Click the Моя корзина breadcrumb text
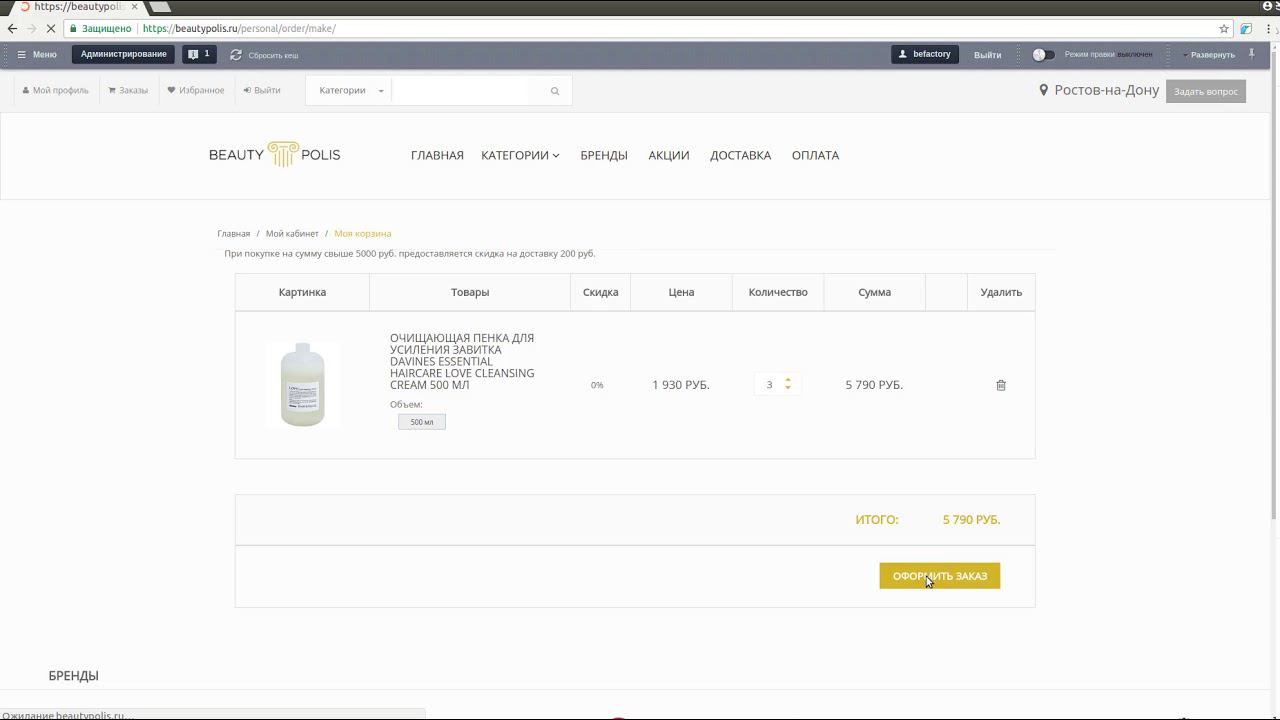The height and width of the screenshot is (720, 1280). (x=363, y=233)
